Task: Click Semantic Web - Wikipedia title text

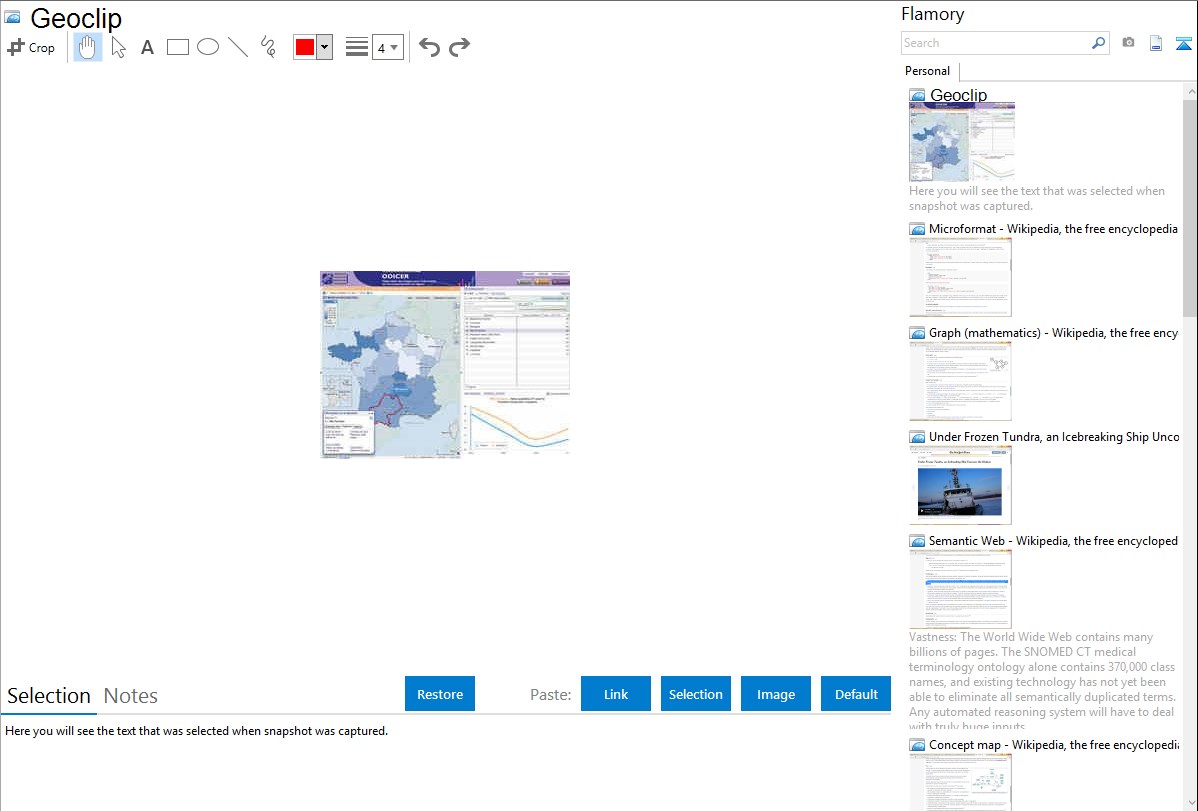Action: [x=1053, y=540]
